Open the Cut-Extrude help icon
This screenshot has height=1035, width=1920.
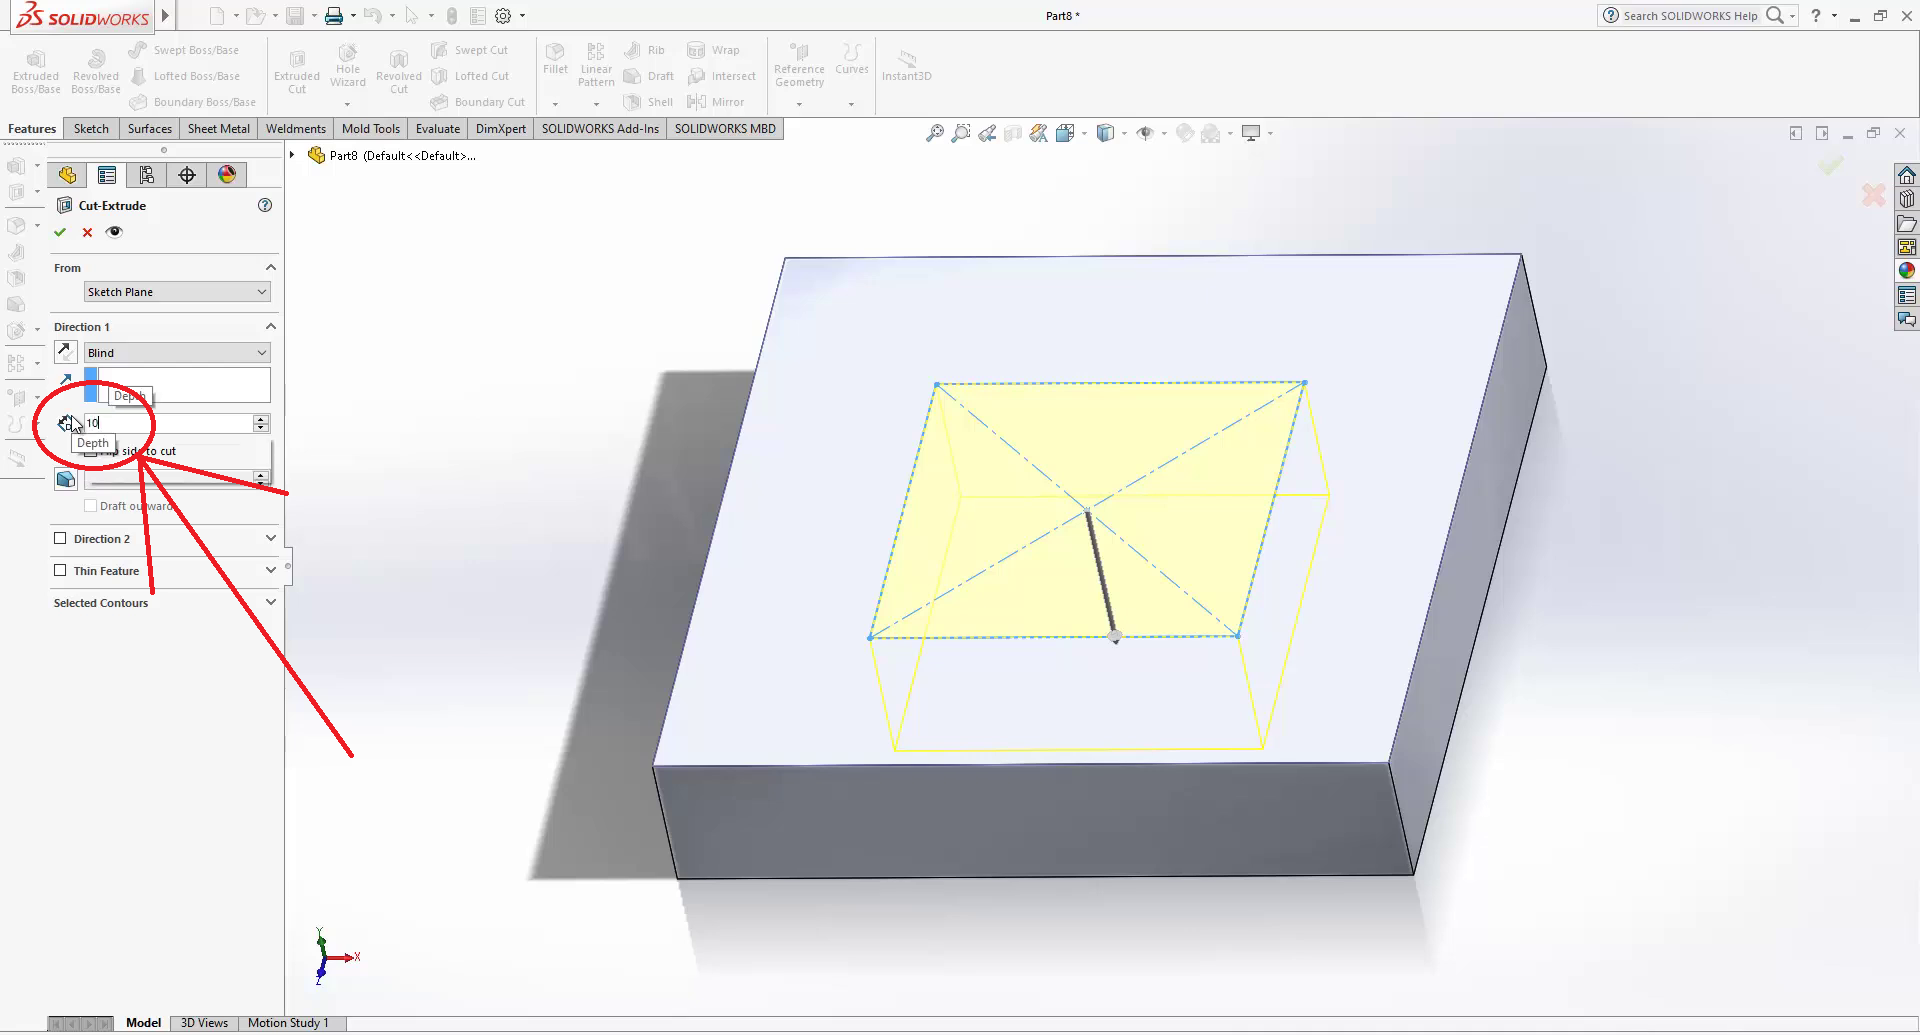pyautogui.click(x=265, y=205)
